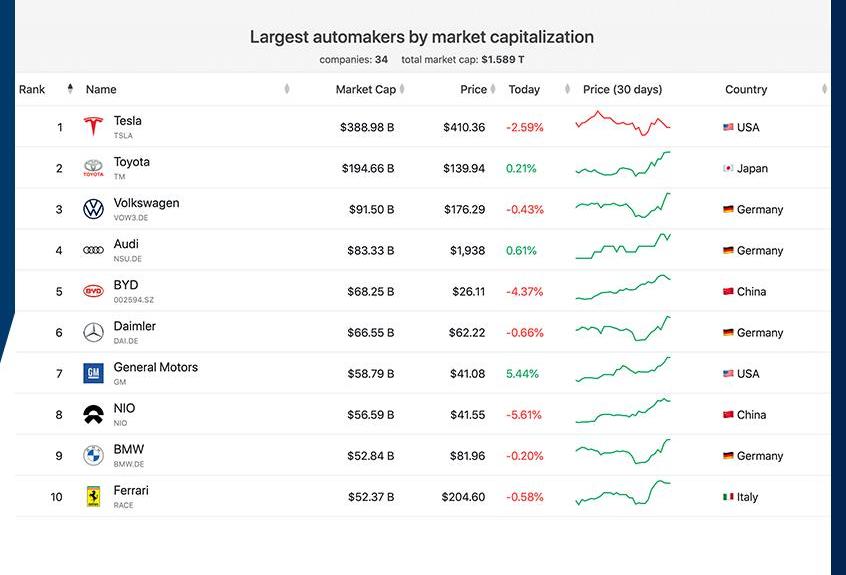Click the Tesla logo icon
This screenshot has height=575, width=846.
pos(93,126)
